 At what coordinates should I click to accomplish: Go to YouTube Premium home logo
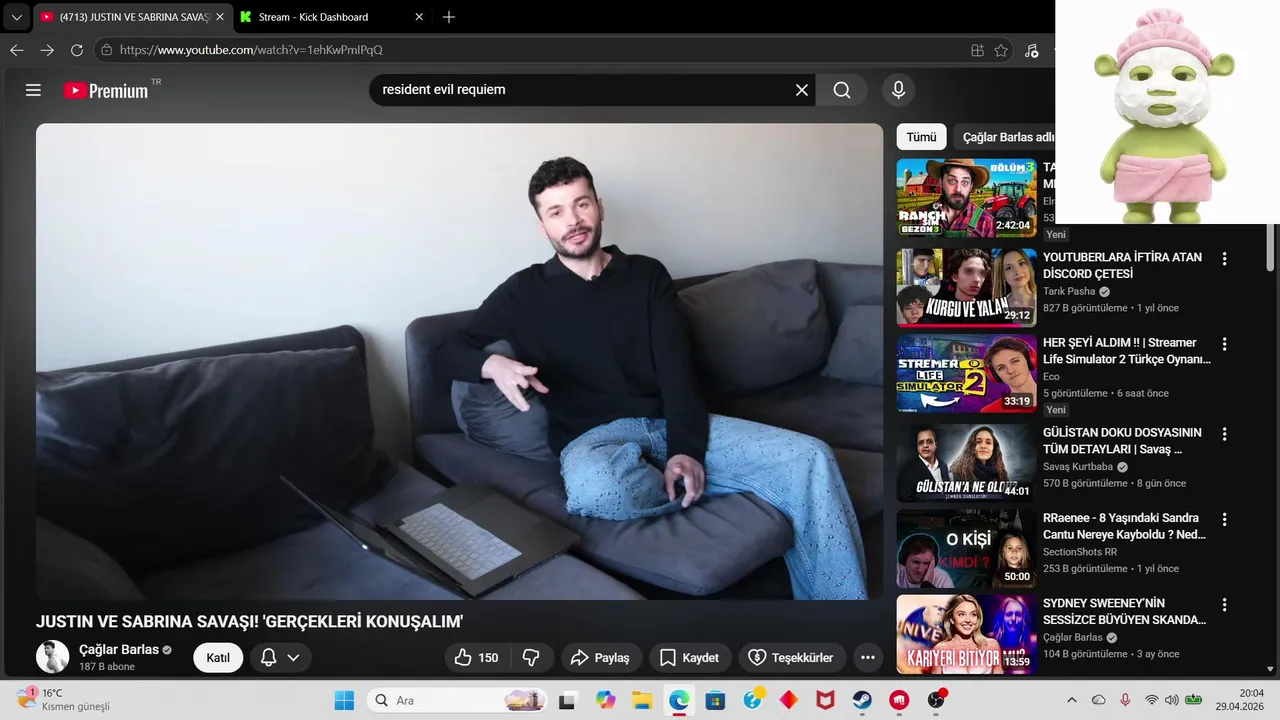click(106, 90)
